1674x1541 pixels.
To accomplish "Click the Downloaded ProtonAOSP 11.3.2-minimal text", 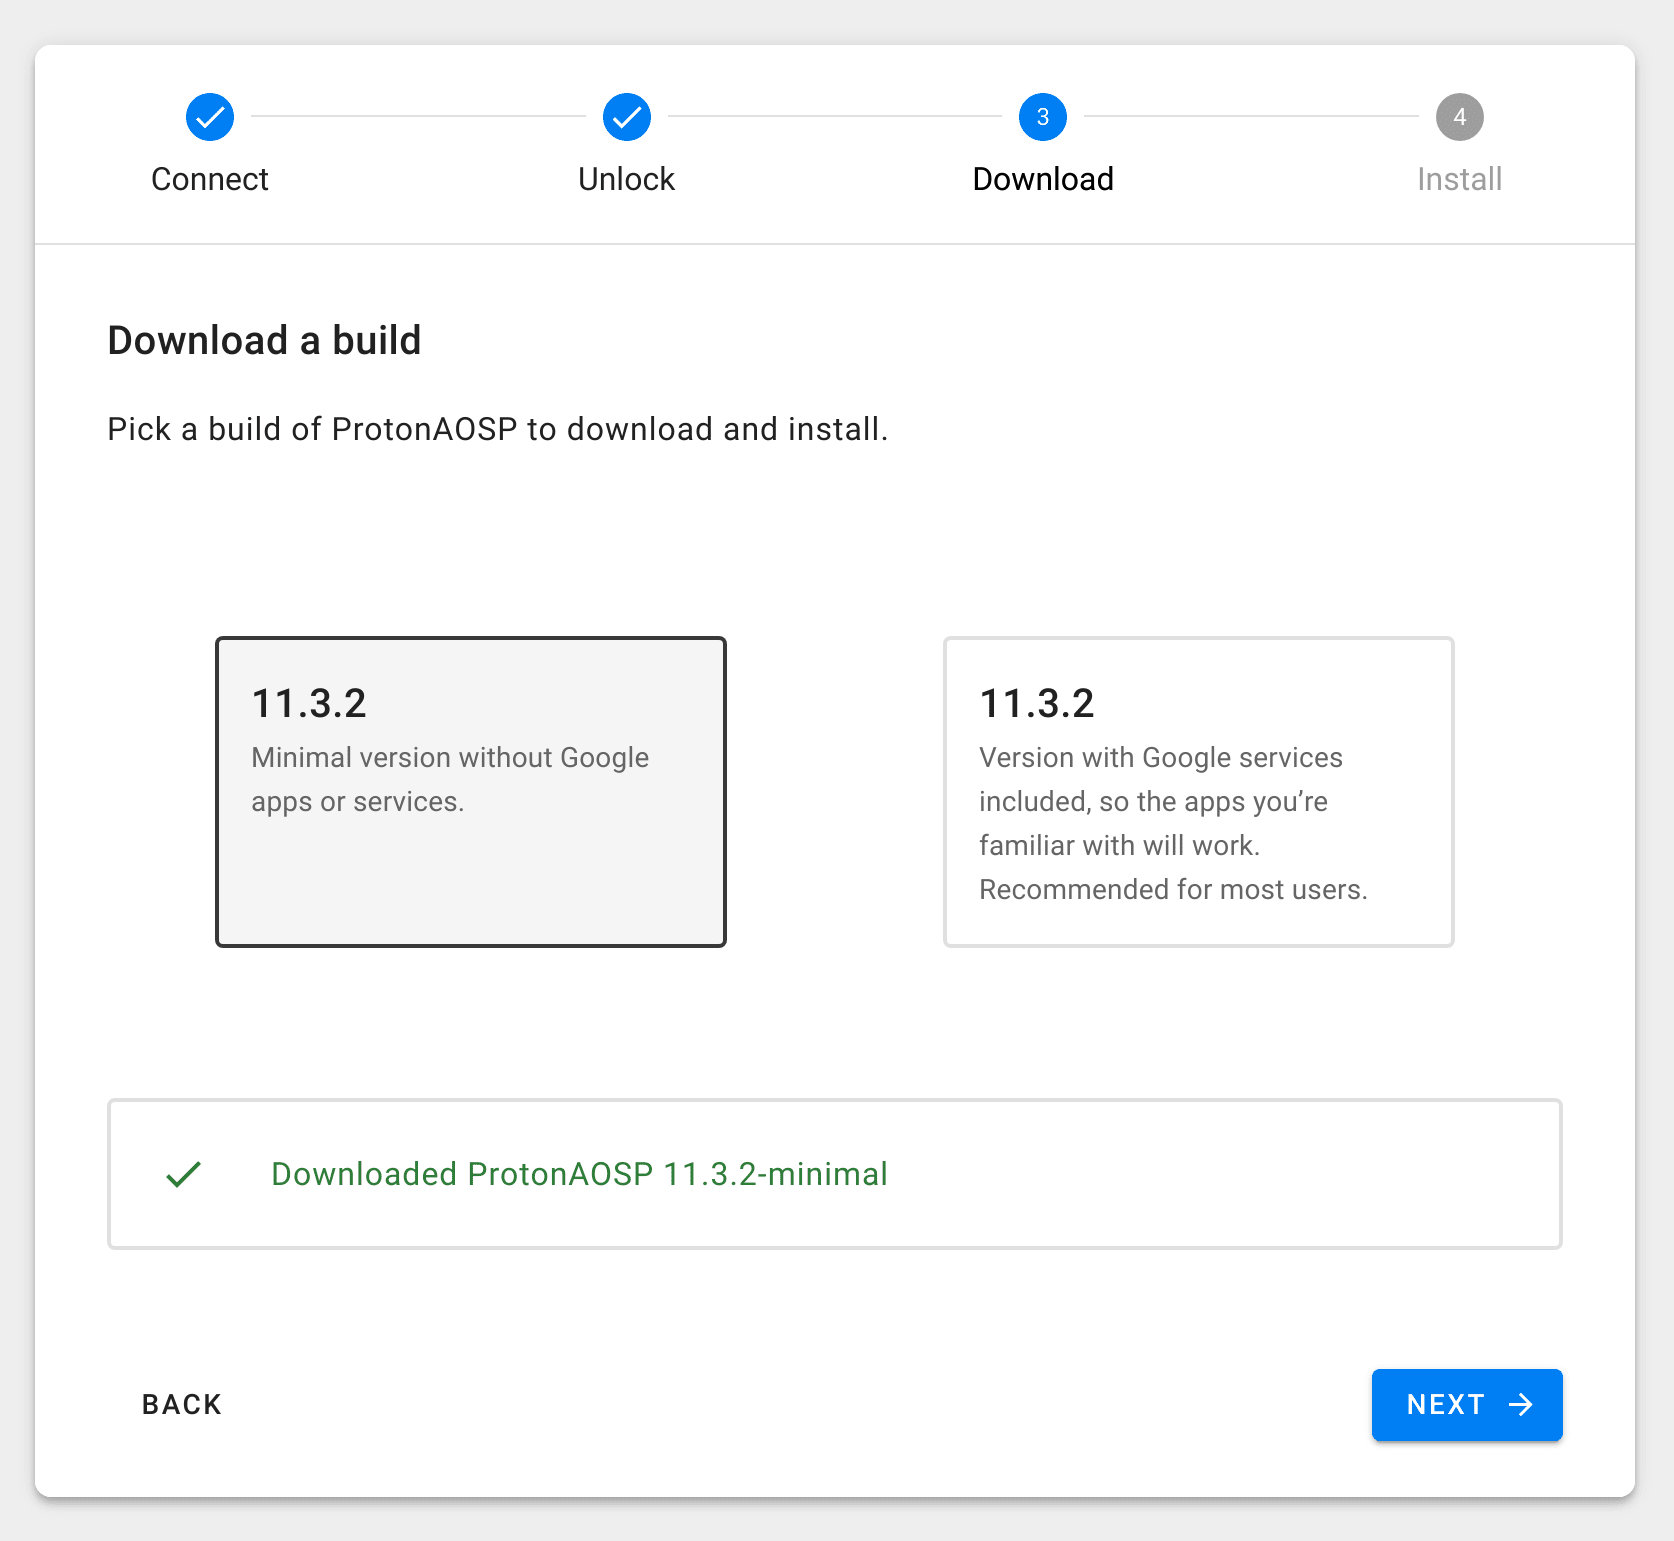I will click(x=579, y=1175).
